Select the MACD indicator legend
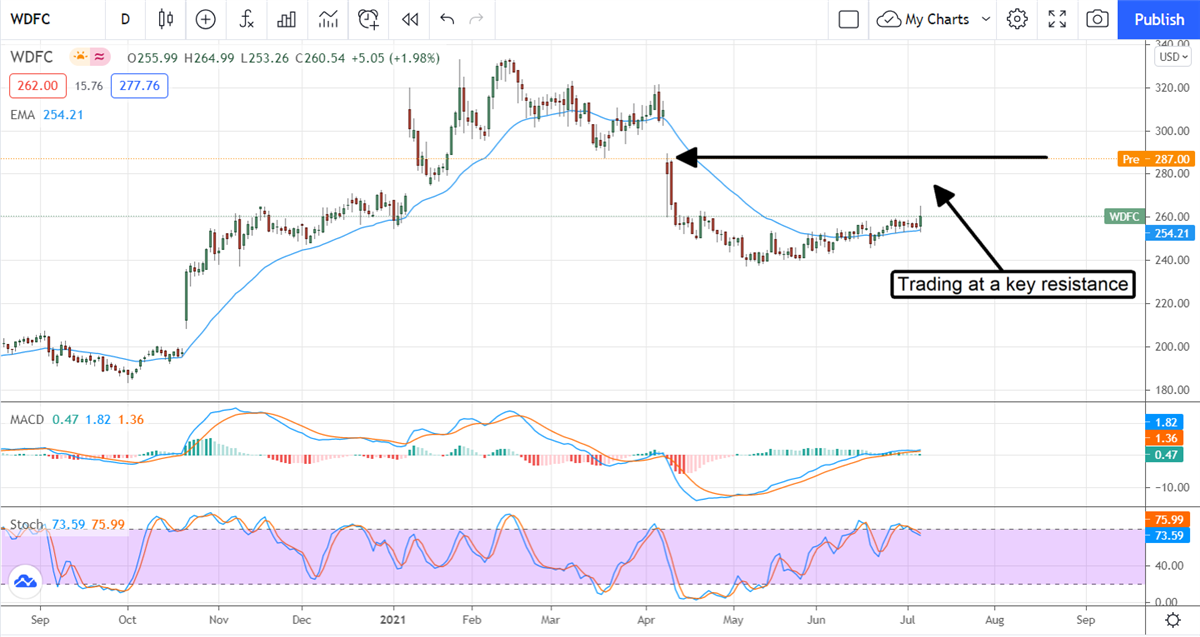Viewport: 1200px width, 637px height. click(x=78, y=419)
